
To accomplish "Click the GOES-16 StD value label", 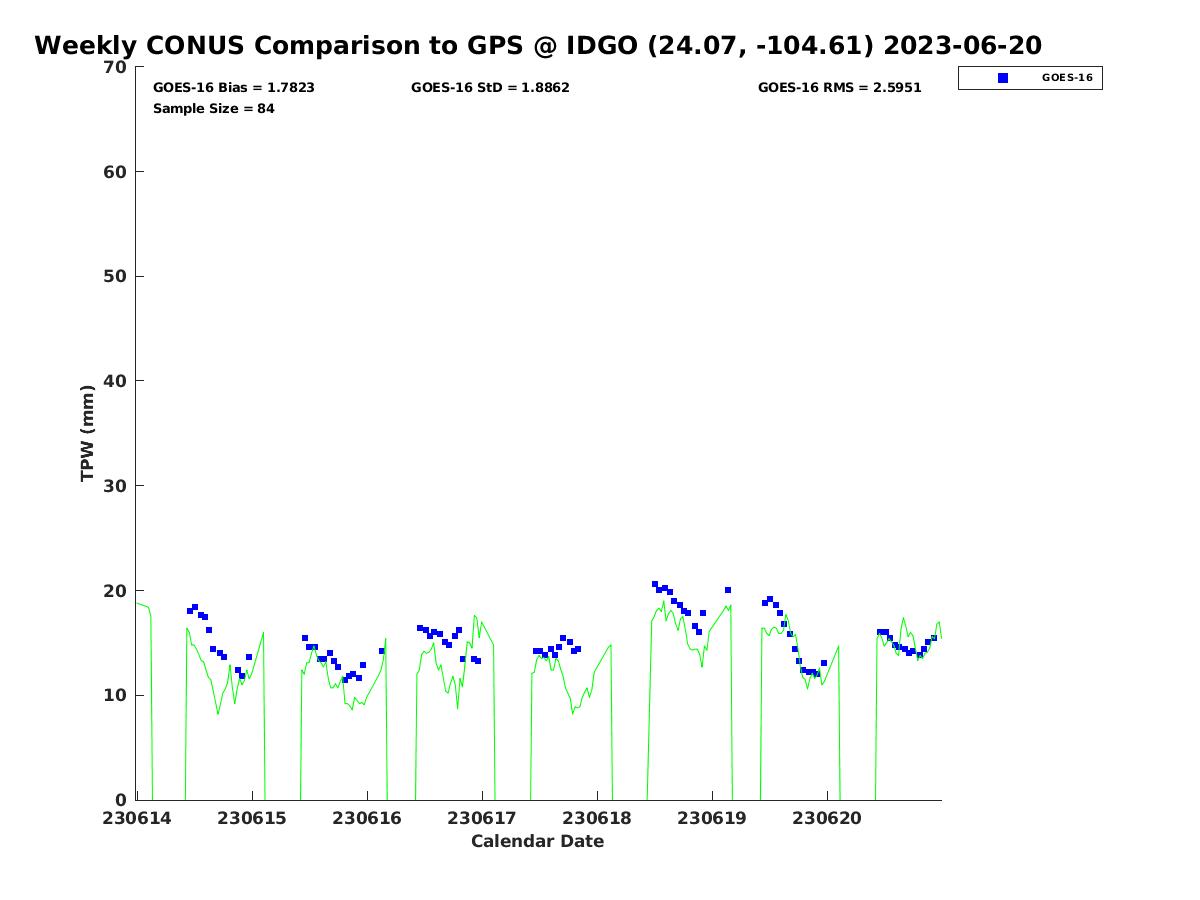I will point(490,88).
